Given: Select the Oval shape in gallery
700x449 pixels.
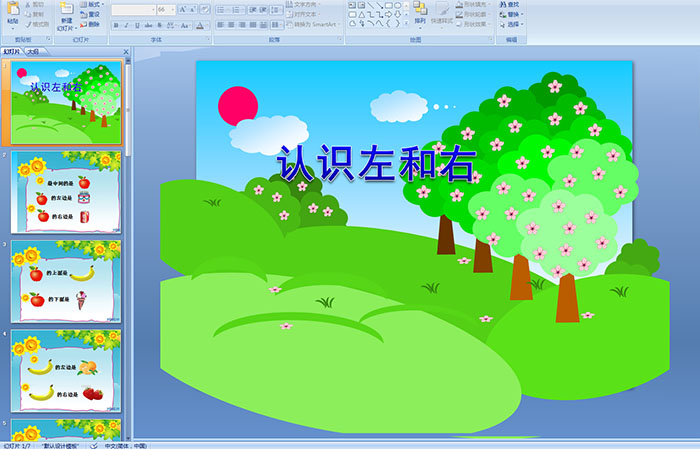Looking at the screenshot, I should (397, 5).
